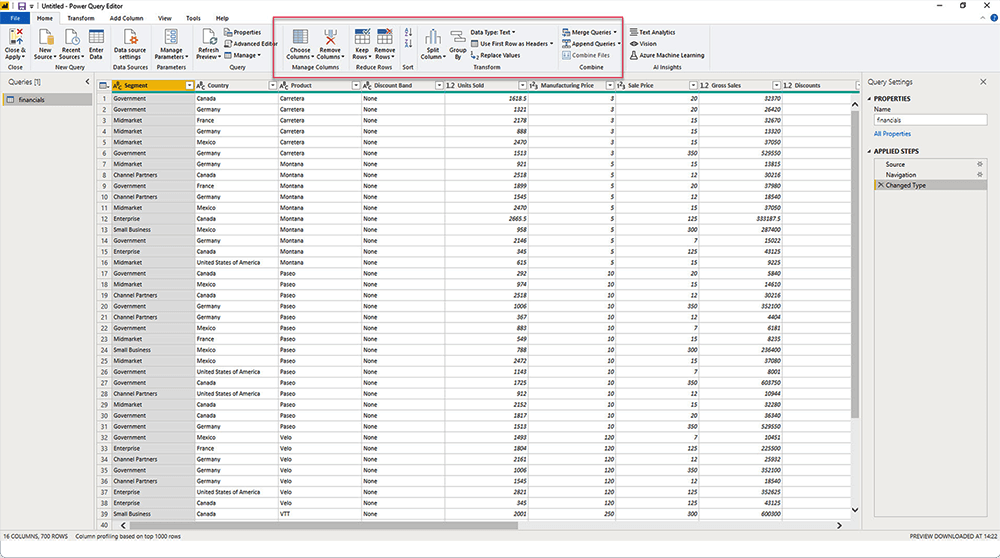Click the Keep Rows icon

(x=362, y=36)
